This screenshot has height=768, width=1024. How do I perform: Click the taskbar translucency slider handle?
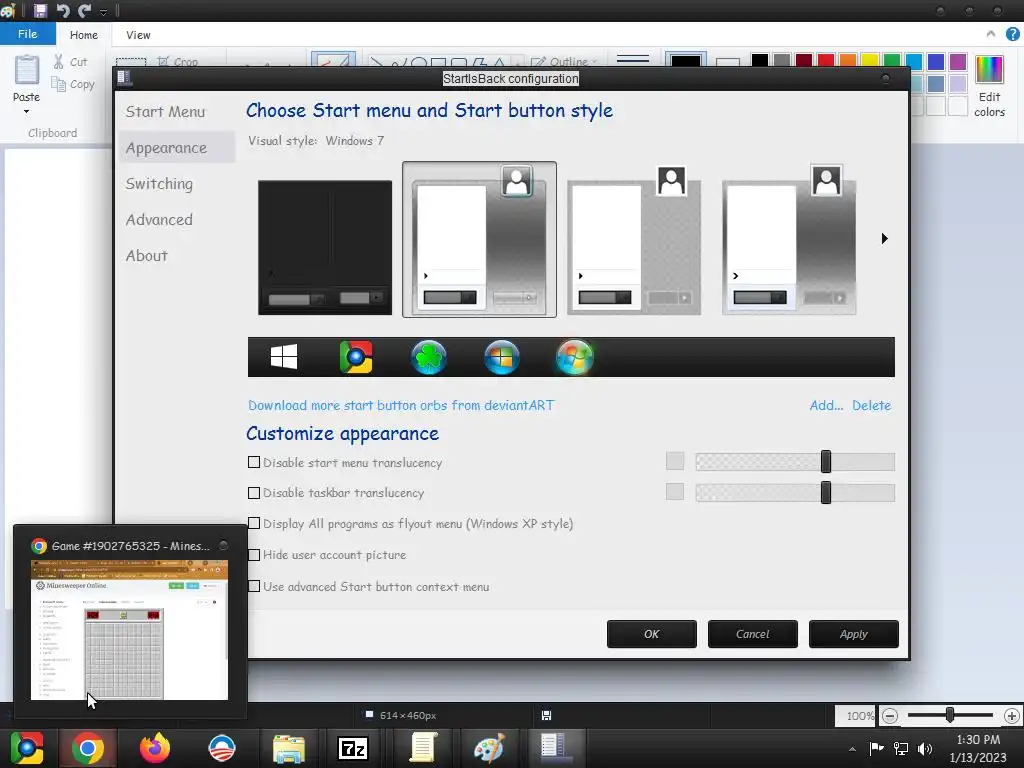[x=826, y=492]
